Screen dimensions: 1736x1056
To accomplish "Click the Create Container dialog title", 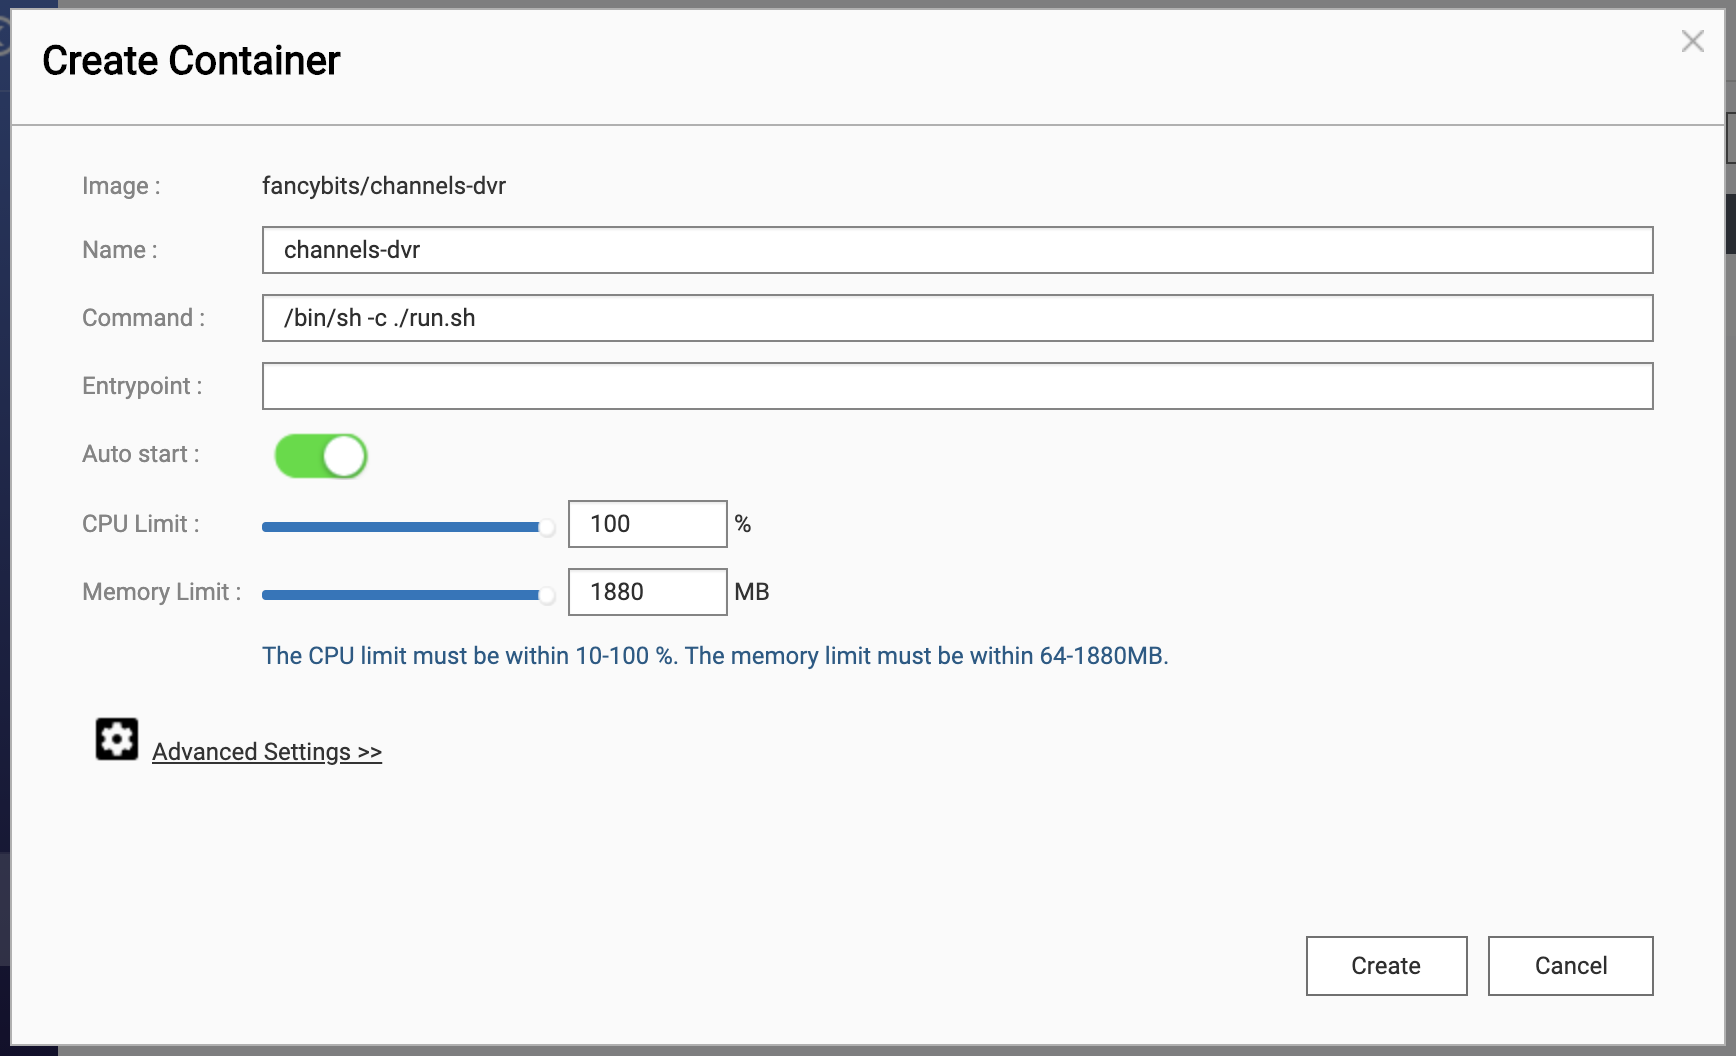I will [x=191, y=61].
